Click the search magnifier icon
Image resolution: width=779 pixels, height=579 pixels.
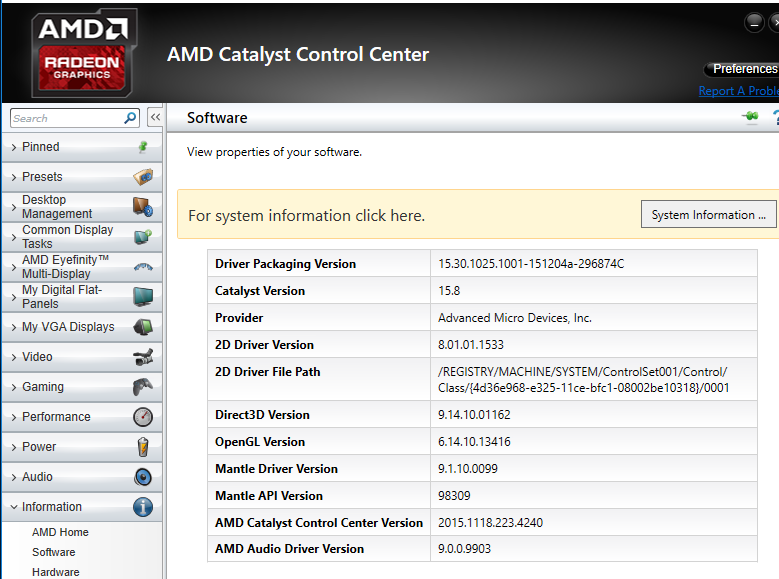tap(130, 118)
